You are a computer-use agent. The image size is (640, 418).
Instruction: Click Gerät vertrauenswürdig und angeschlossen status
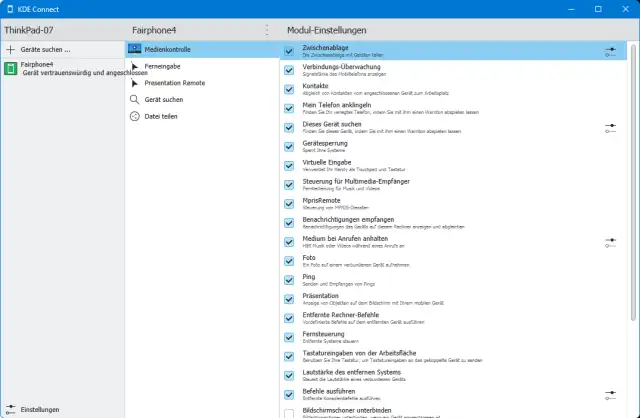click(x=85, y=73)
